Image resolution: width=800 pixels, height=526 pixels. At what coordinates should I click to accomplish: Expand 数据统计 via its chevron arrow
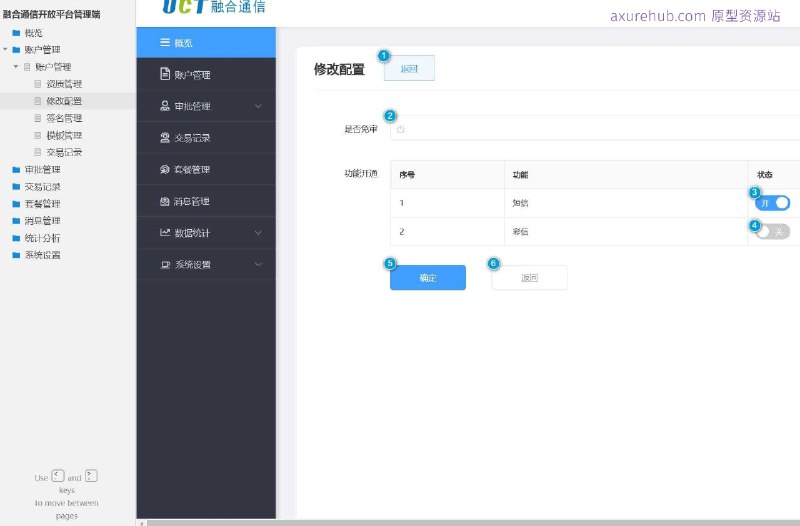coord(258,233)
